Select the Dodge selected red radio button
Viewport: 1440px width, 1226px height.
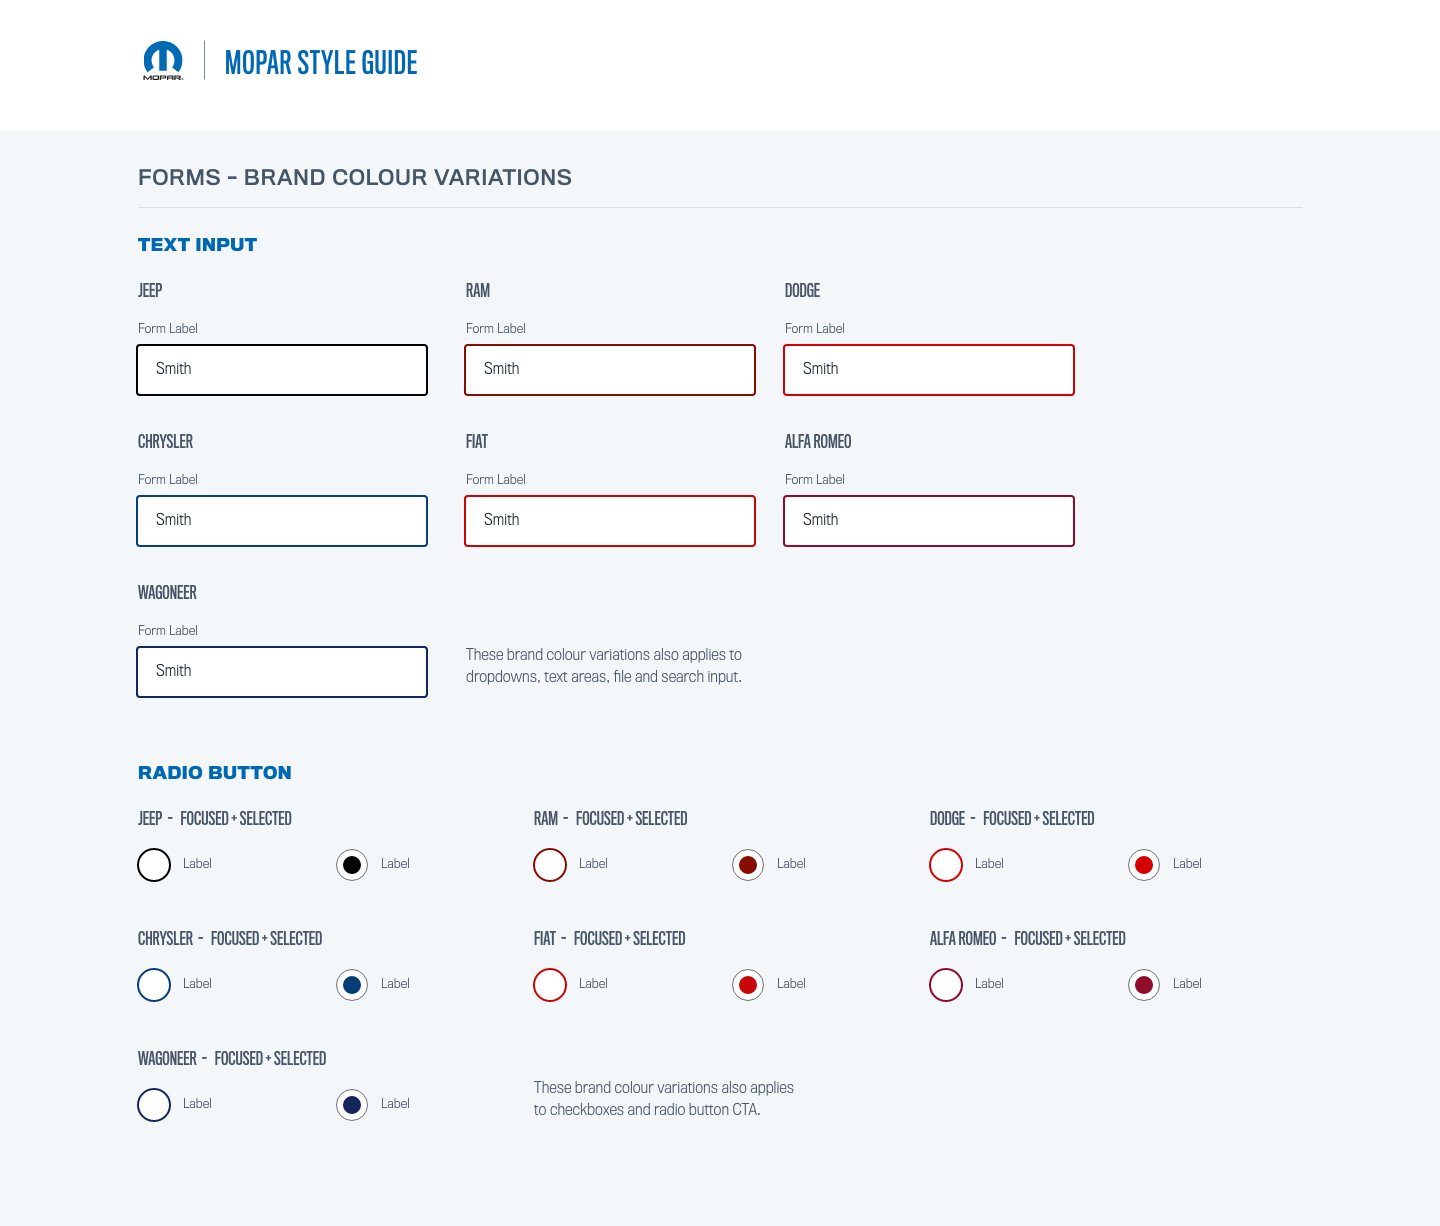(x=1144, y=865)
